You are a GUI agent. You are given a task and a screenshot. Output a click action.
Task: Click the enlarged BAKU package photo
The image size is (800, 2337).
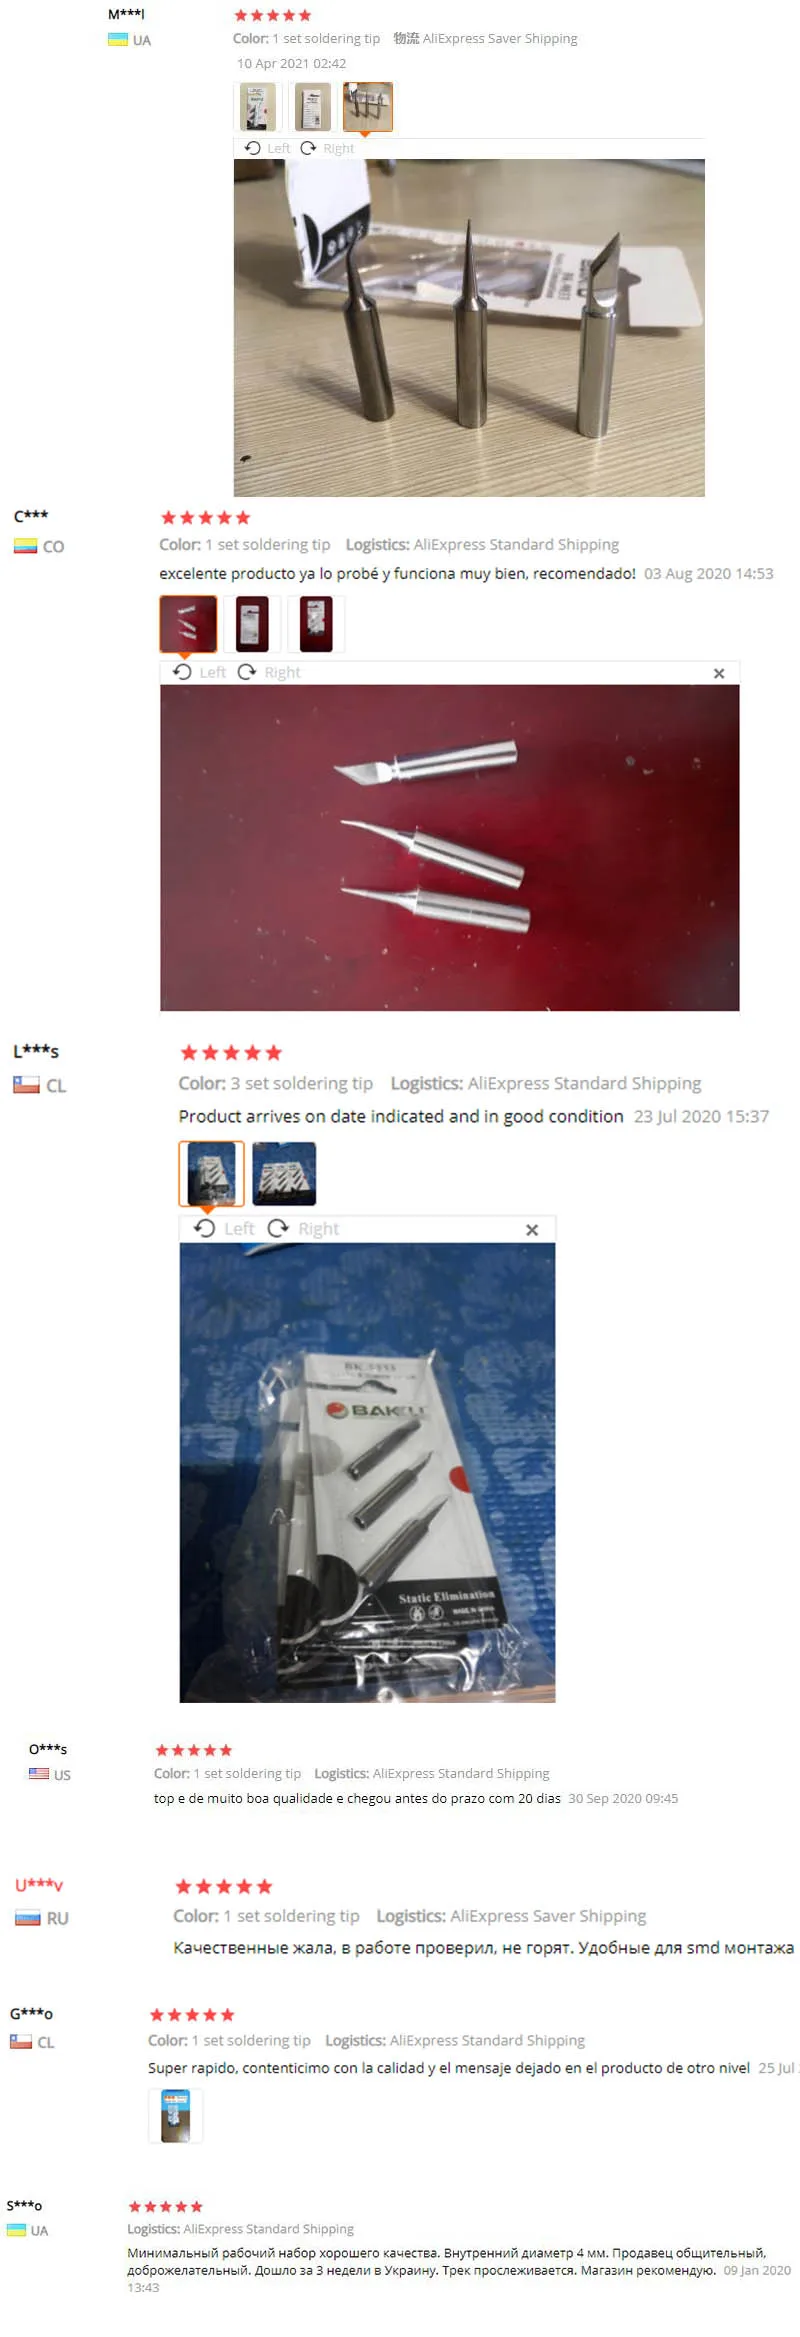367,1472
